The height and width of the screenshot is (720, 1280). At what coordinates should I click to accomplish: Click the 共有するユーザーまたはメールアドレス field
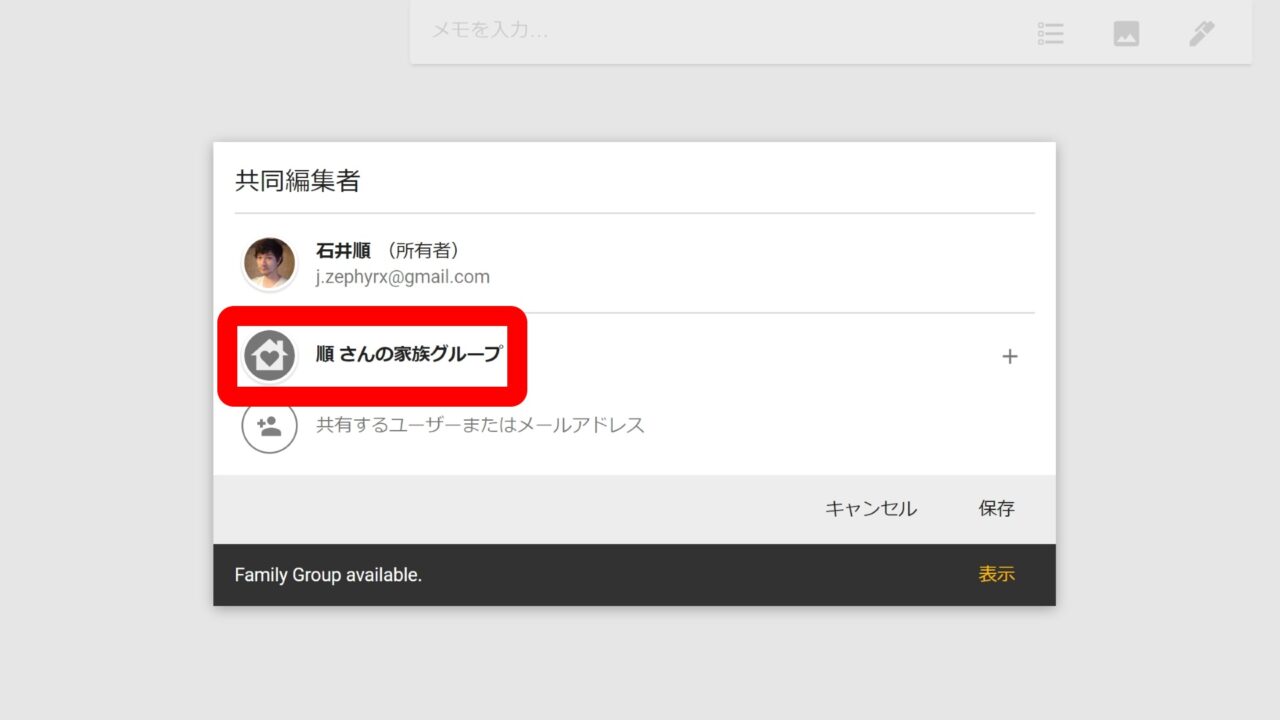click(x=480, y=426)
